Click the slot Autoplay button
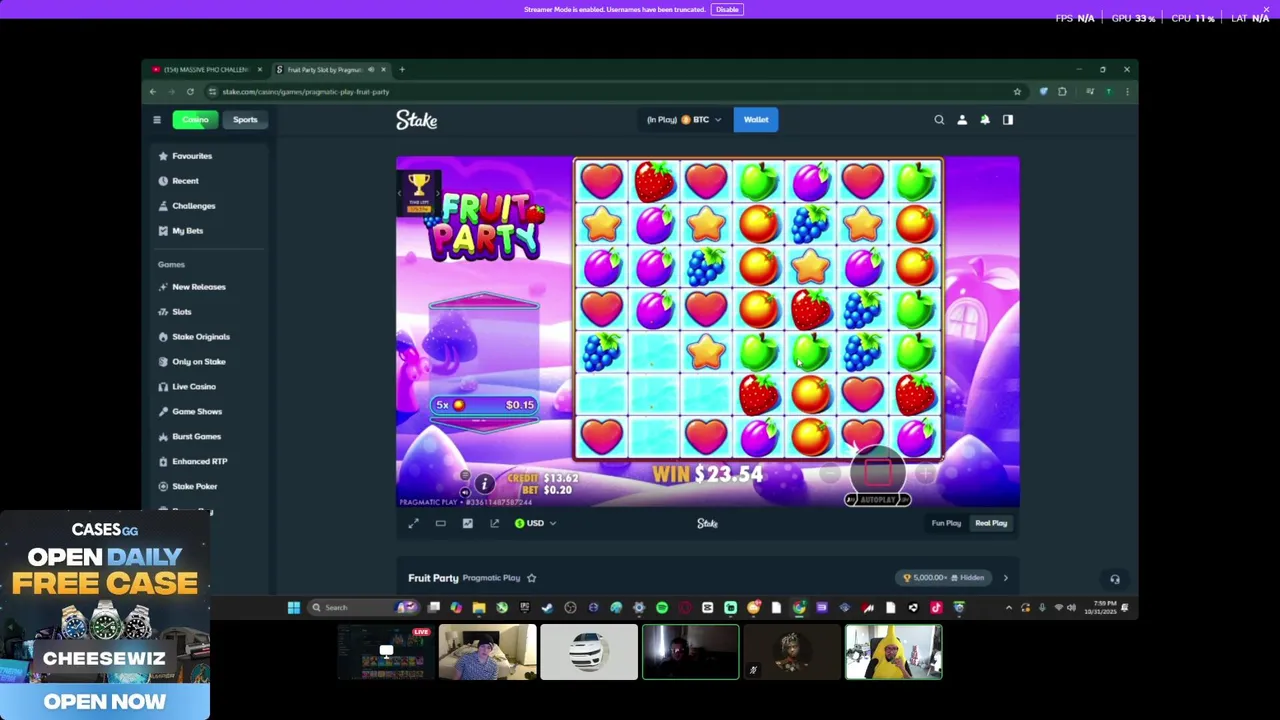The image size is (1280, 720). (877, 499)
